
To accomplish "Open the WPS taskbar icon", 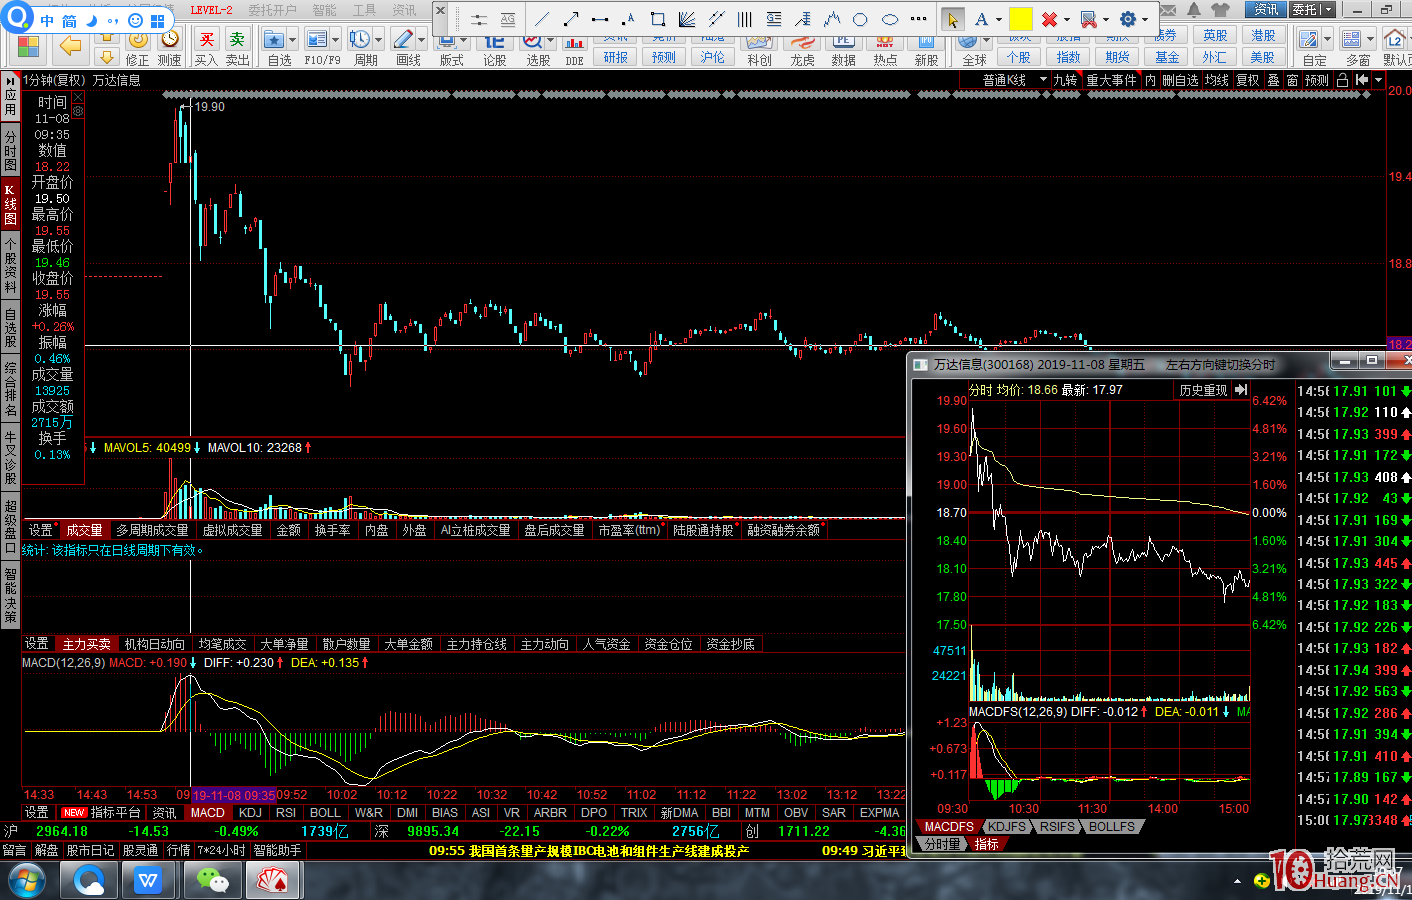I will click(149, 881).
